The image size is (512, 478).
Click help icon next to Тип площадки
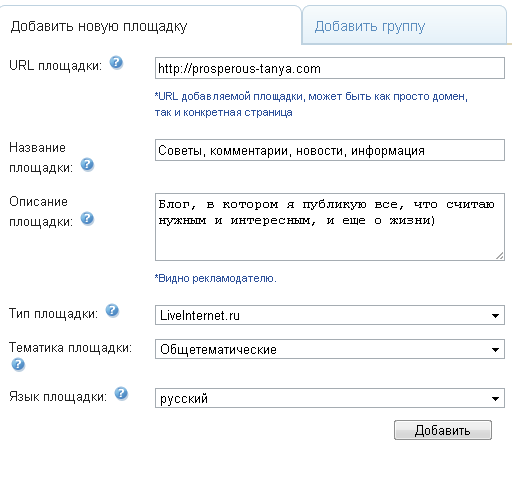tap(112, 310)
